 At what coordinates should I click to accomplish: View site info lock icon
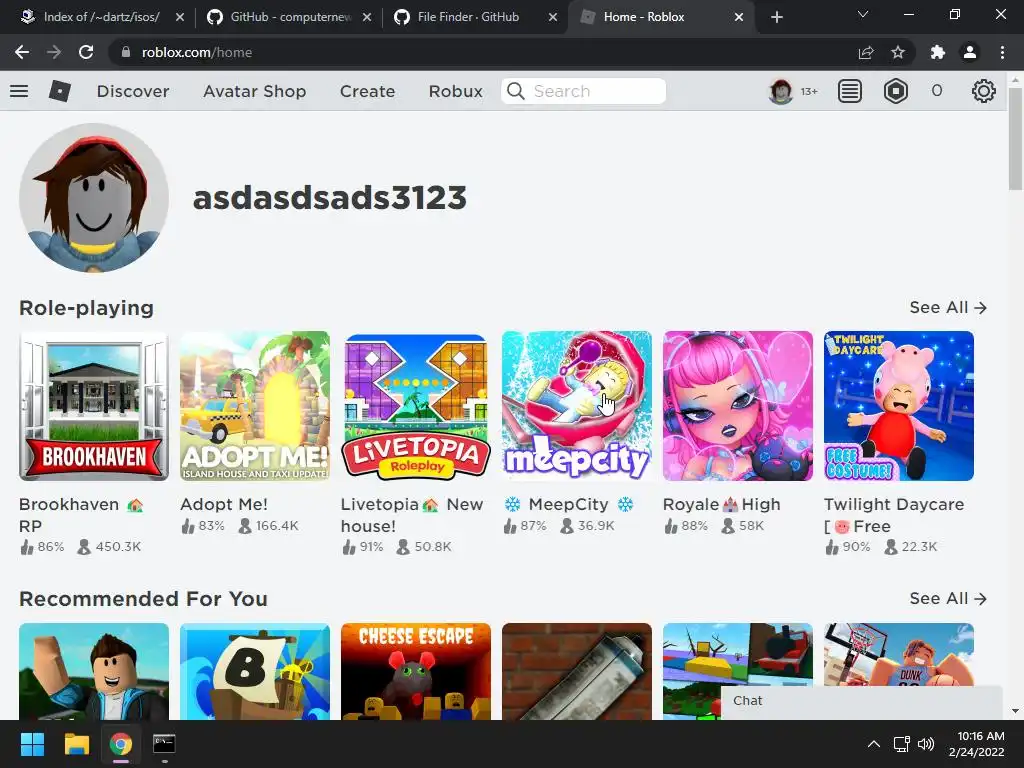(x=125, y=52)
